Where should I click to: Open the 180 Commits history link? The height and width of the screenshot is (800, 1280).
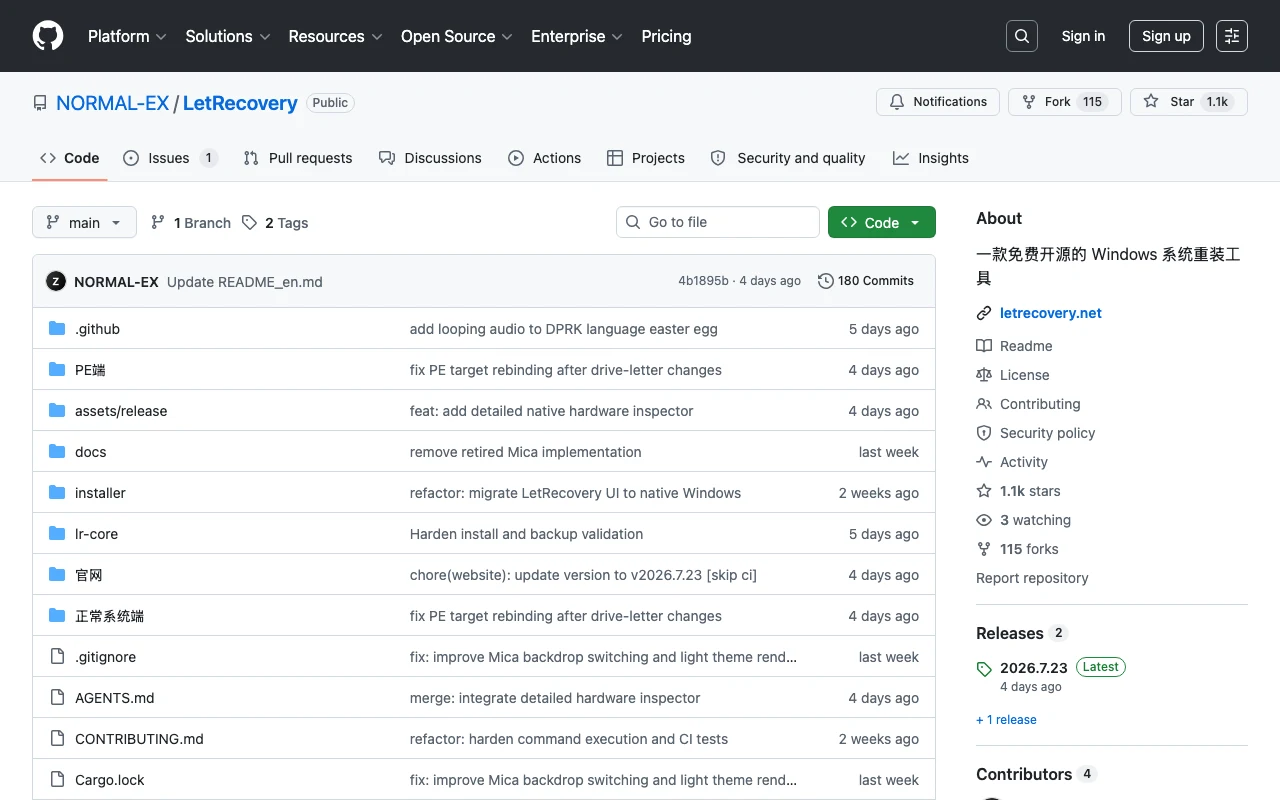(x=866, y=281)
